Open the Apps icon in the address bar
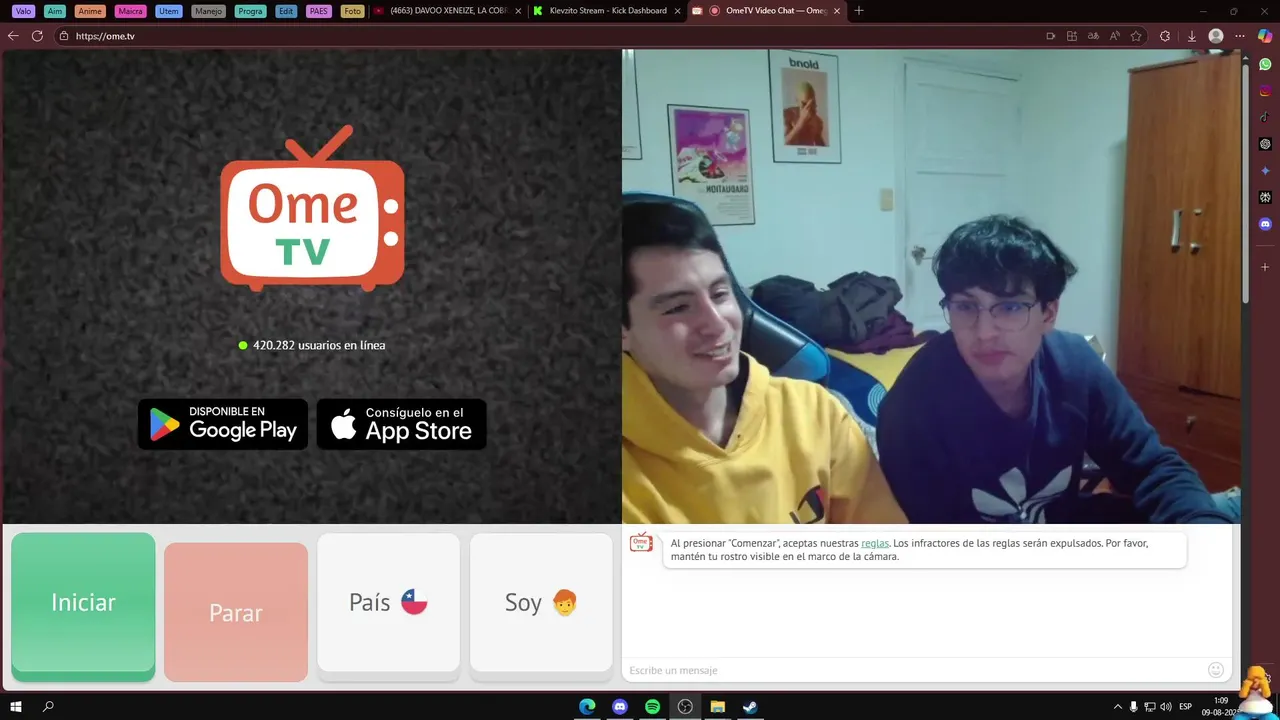The height and width of the screenshot is (720, 1280). (x=1072, y=36)
